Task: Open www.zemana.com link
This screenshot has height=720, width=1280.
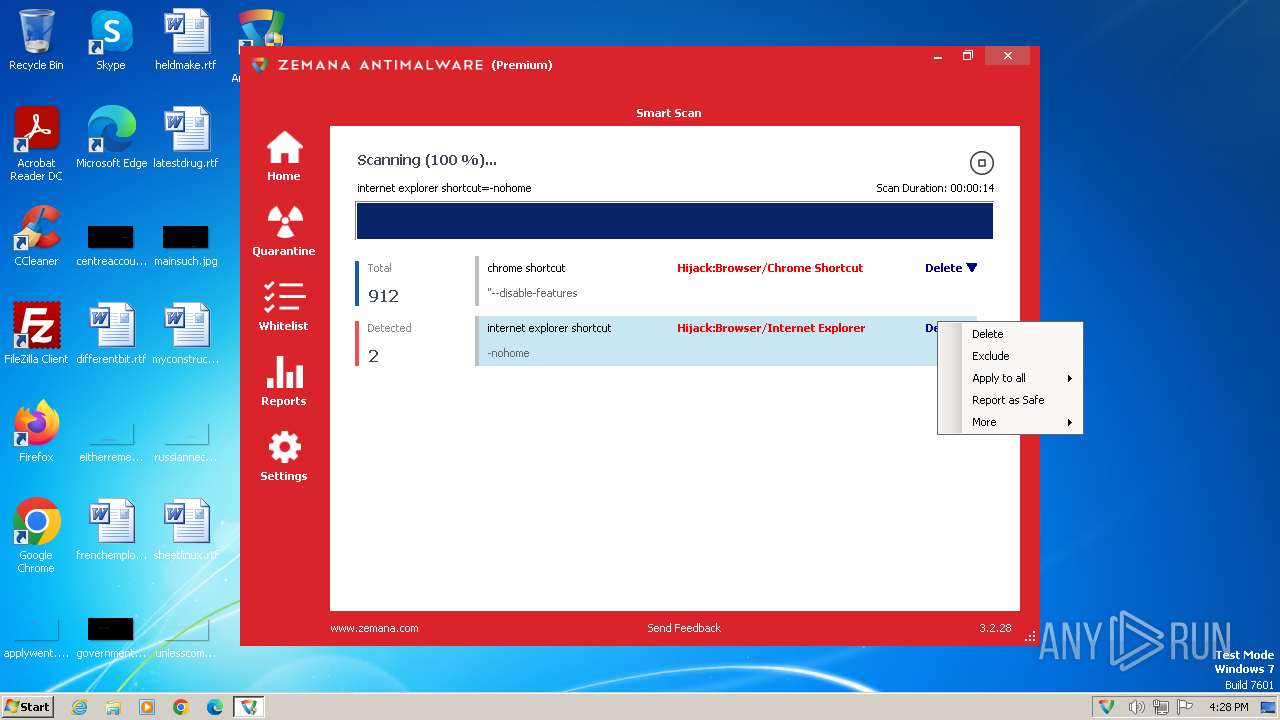Action: click(x=374, y=628)
